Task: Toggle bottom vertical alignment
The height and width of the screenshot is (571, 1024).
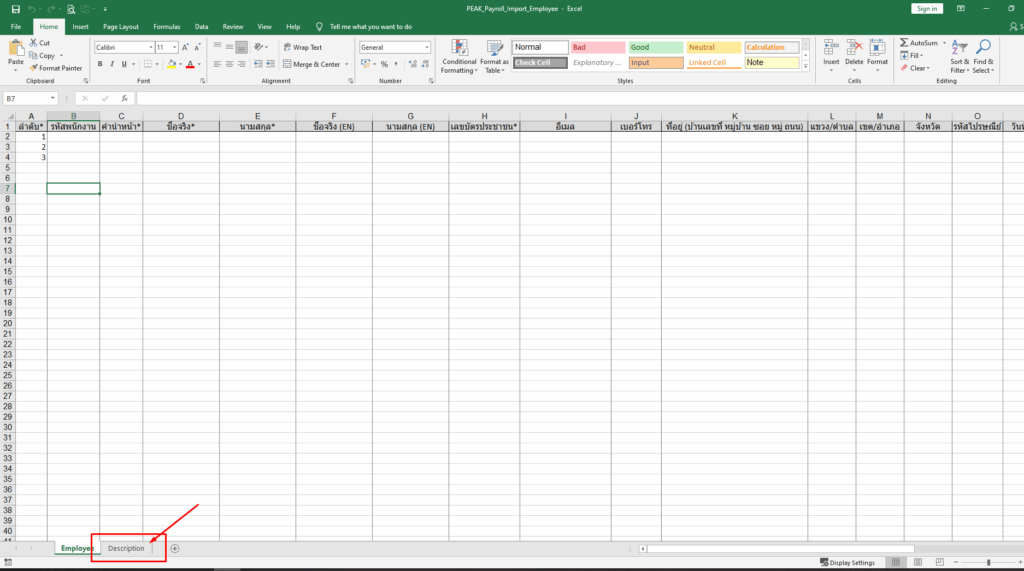Action: pos(241,47)
